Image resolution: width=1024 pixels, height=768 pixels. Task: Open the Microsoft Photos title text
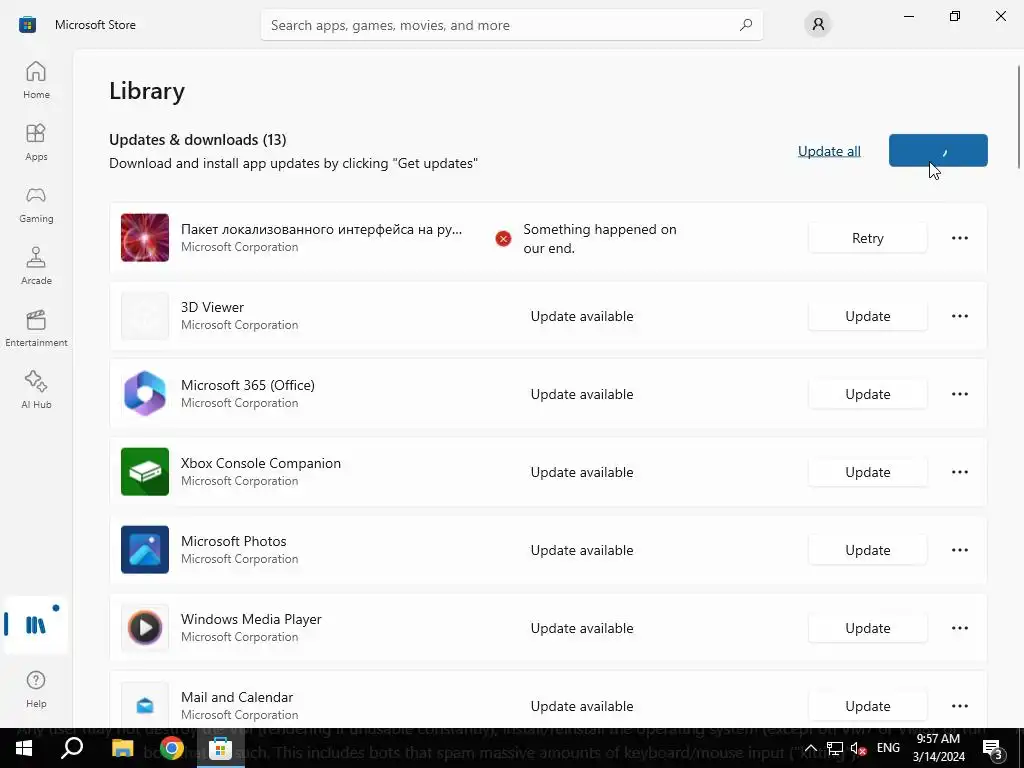233,541
